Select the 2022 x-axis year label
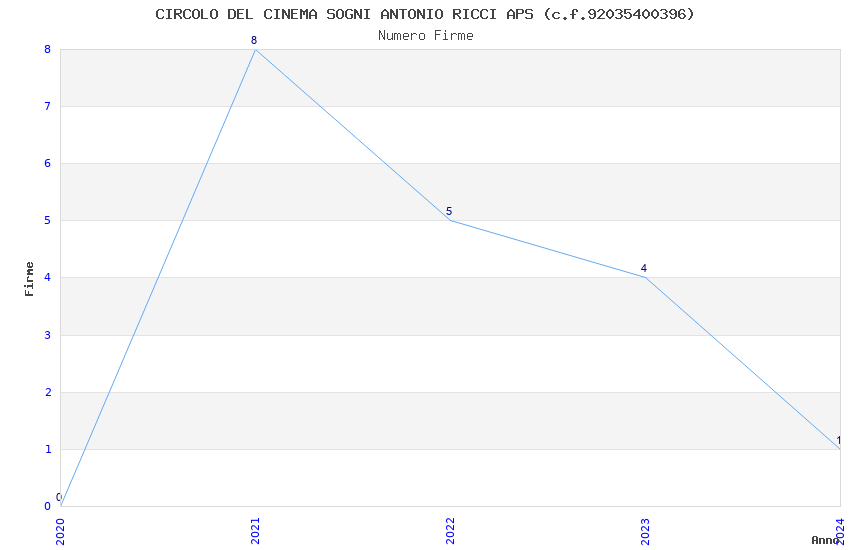The image size is (850, 550). (450, 532)
